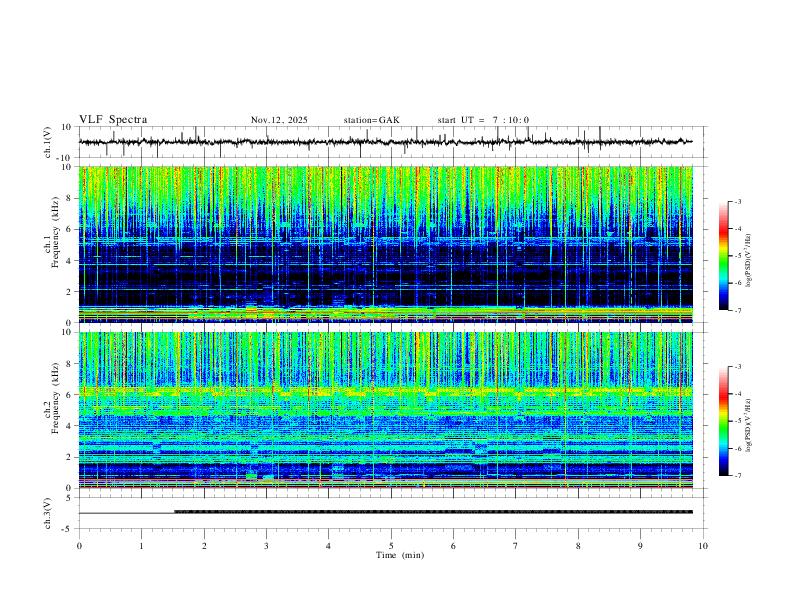Click the "2" tick on the Time axis
This screenshot has width=792, height=612.
point(204,546)
